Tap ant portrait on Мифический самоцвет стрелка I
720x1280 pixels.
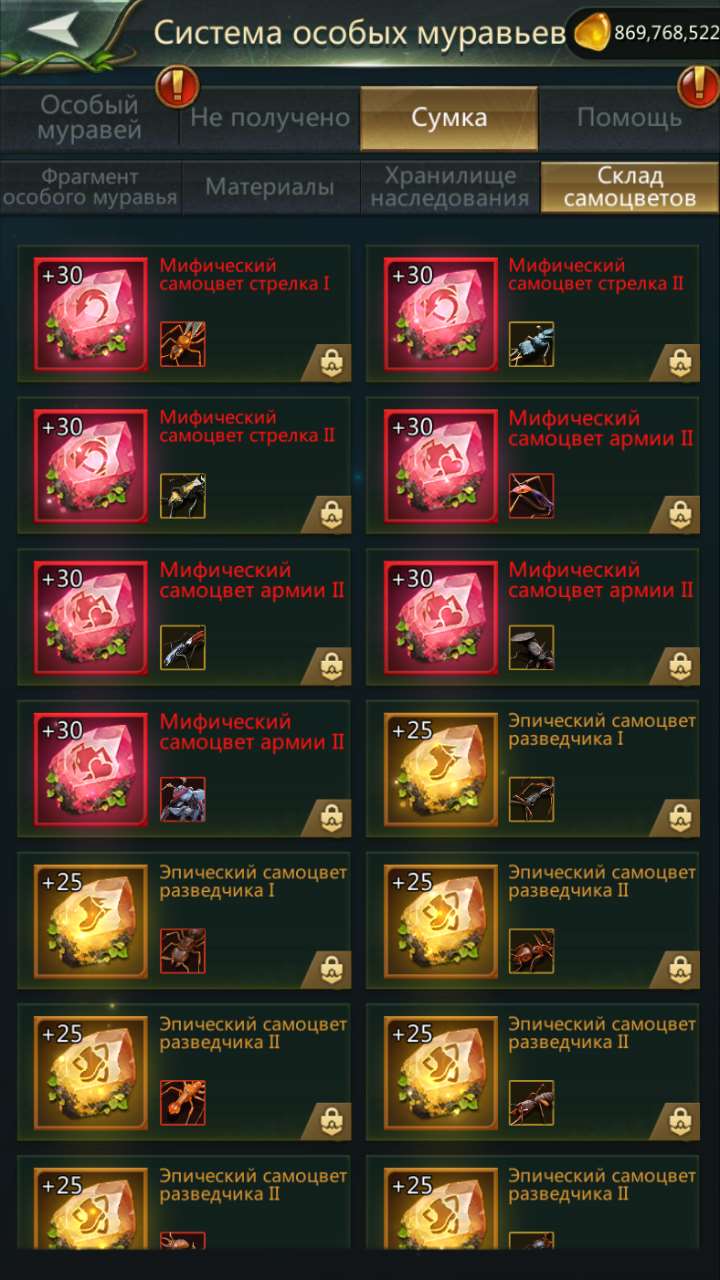tap(183, 343)
